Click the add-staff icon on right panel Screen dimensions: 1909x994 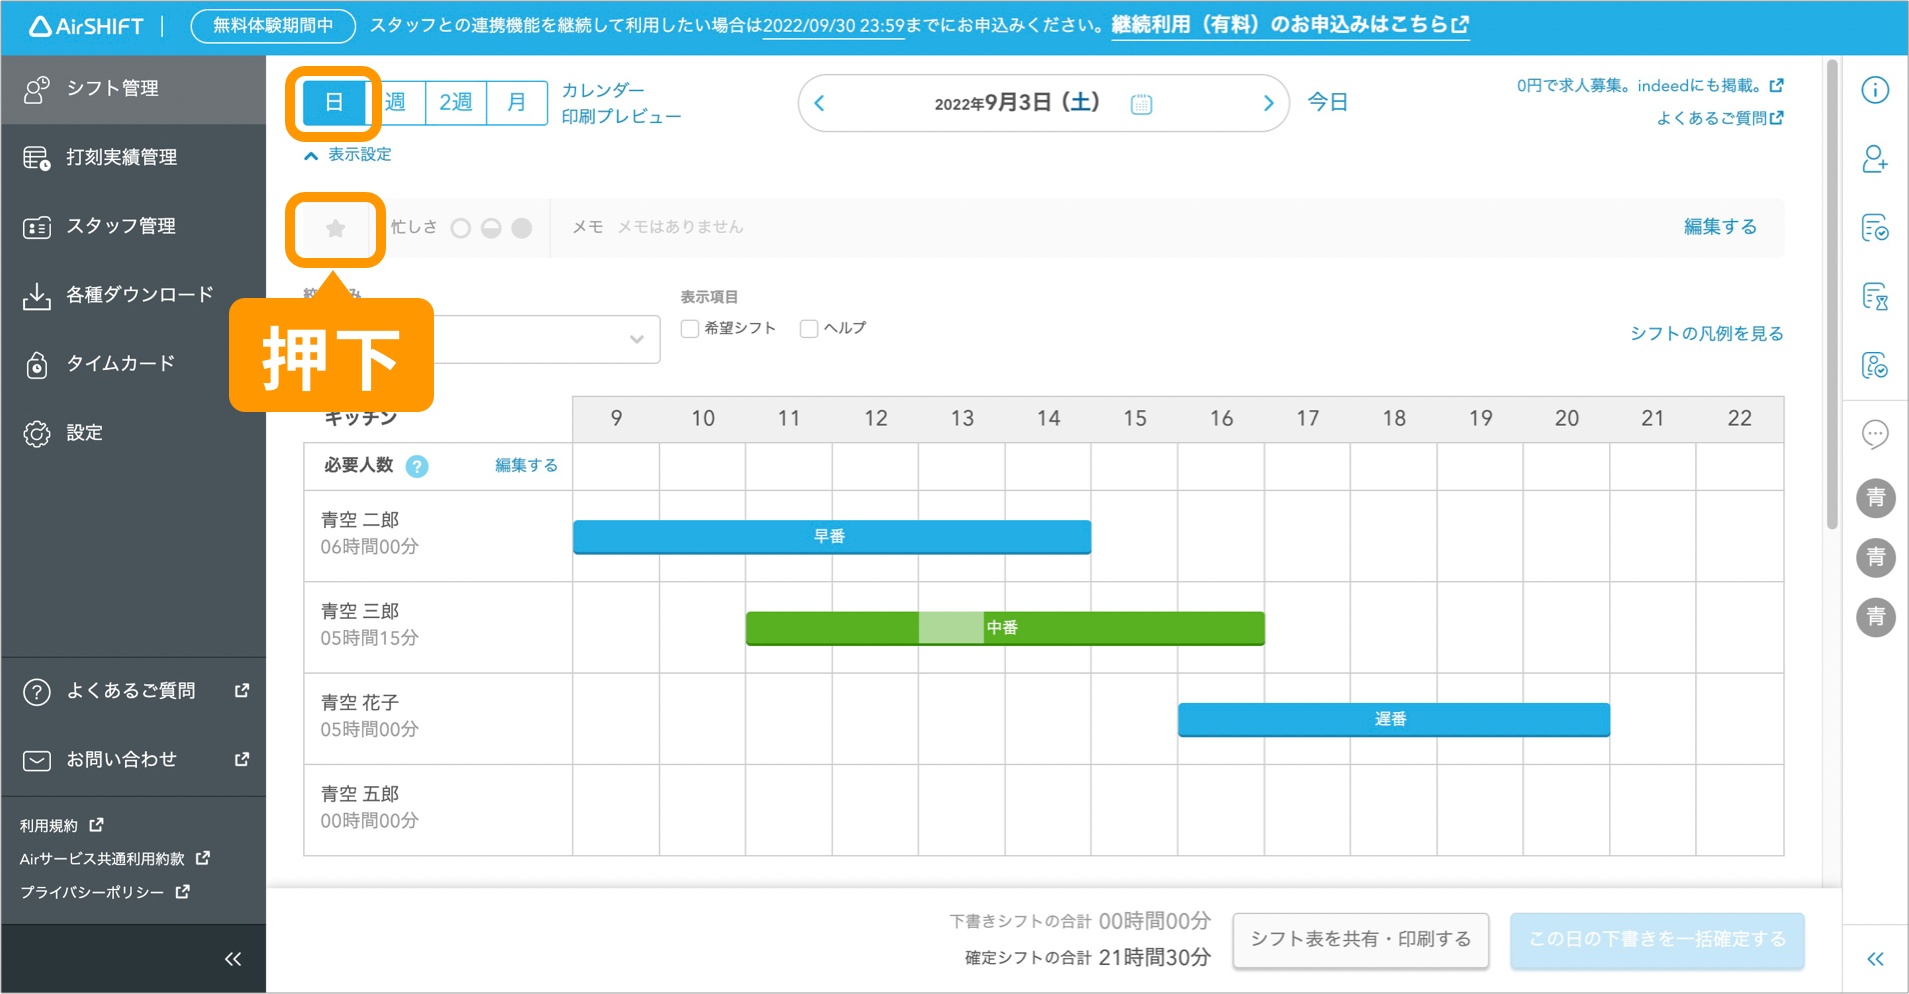(1875, 159)
